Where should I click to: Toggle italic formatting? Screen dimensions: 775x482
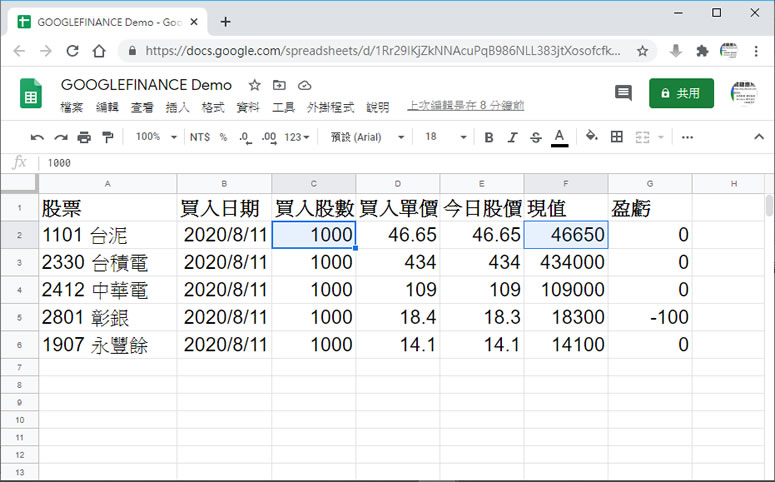[513, 137]
